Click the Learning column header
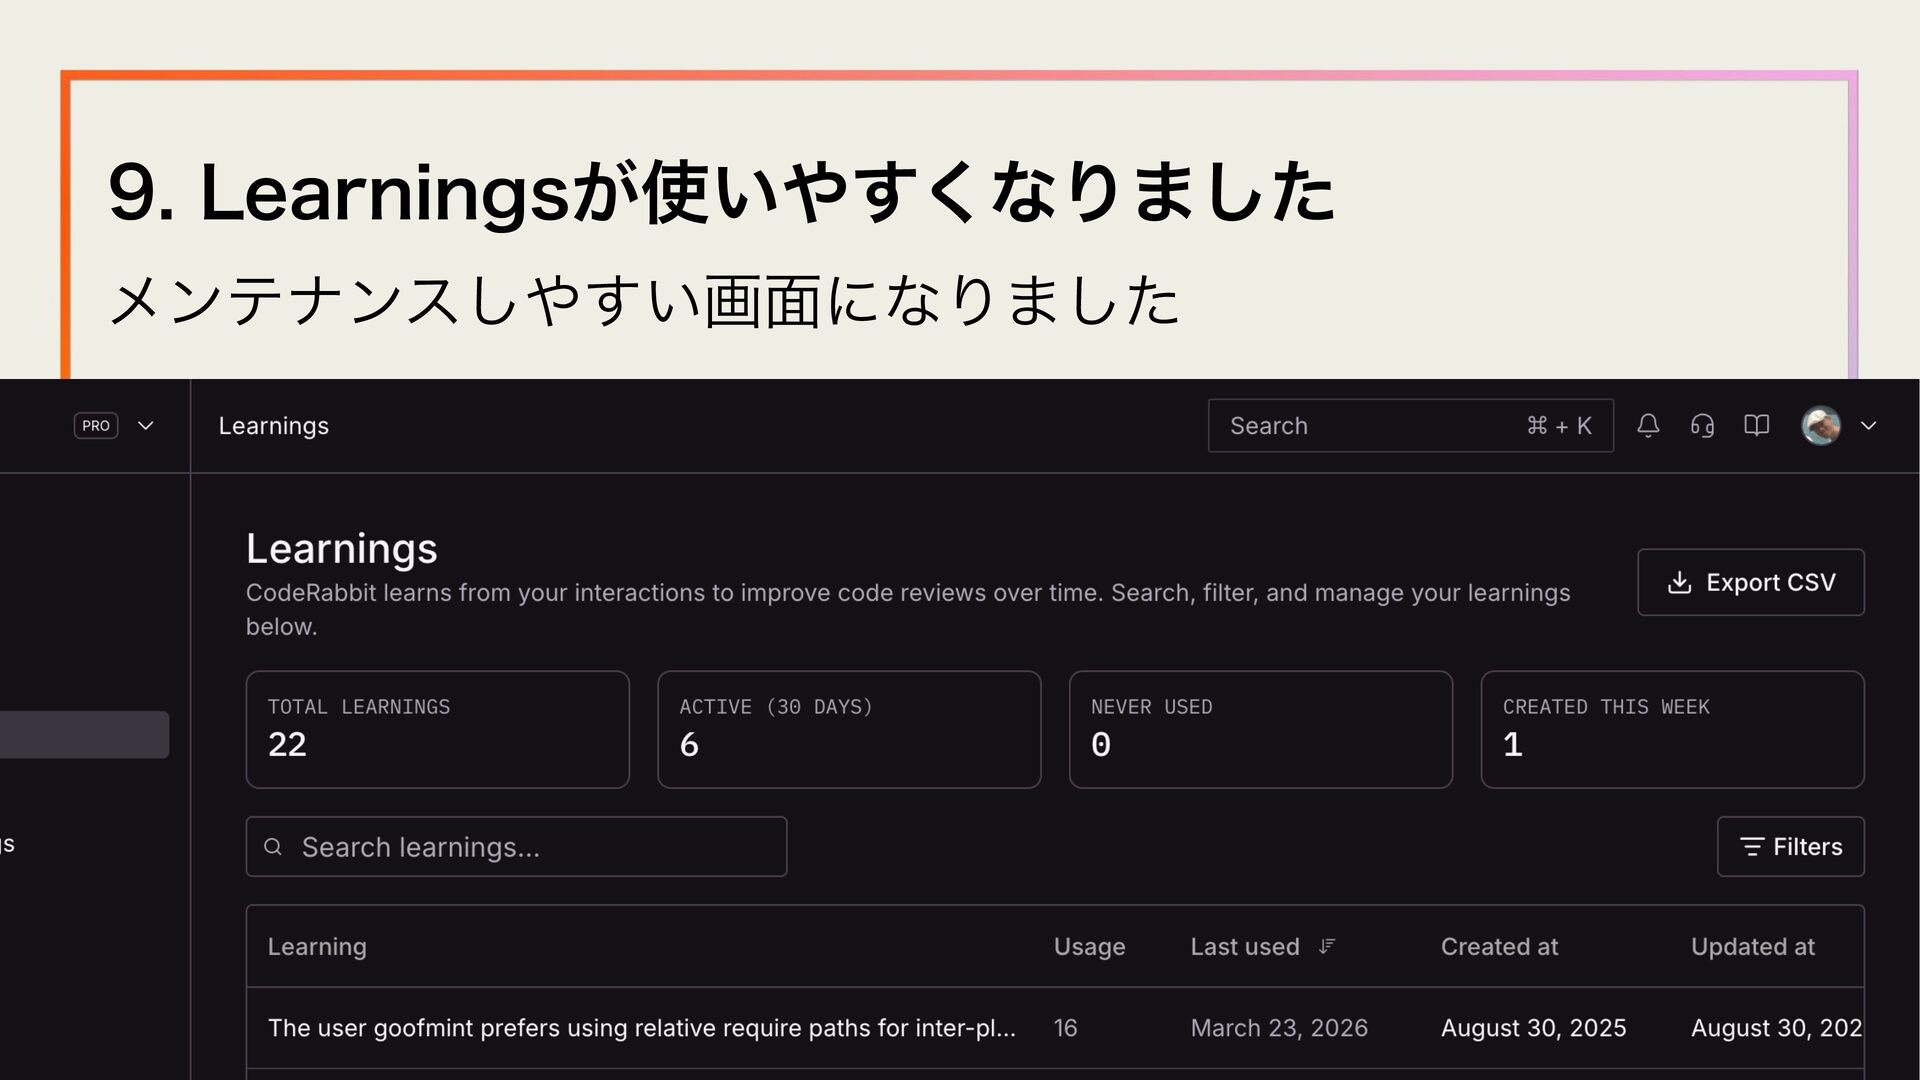 [317, 947]
